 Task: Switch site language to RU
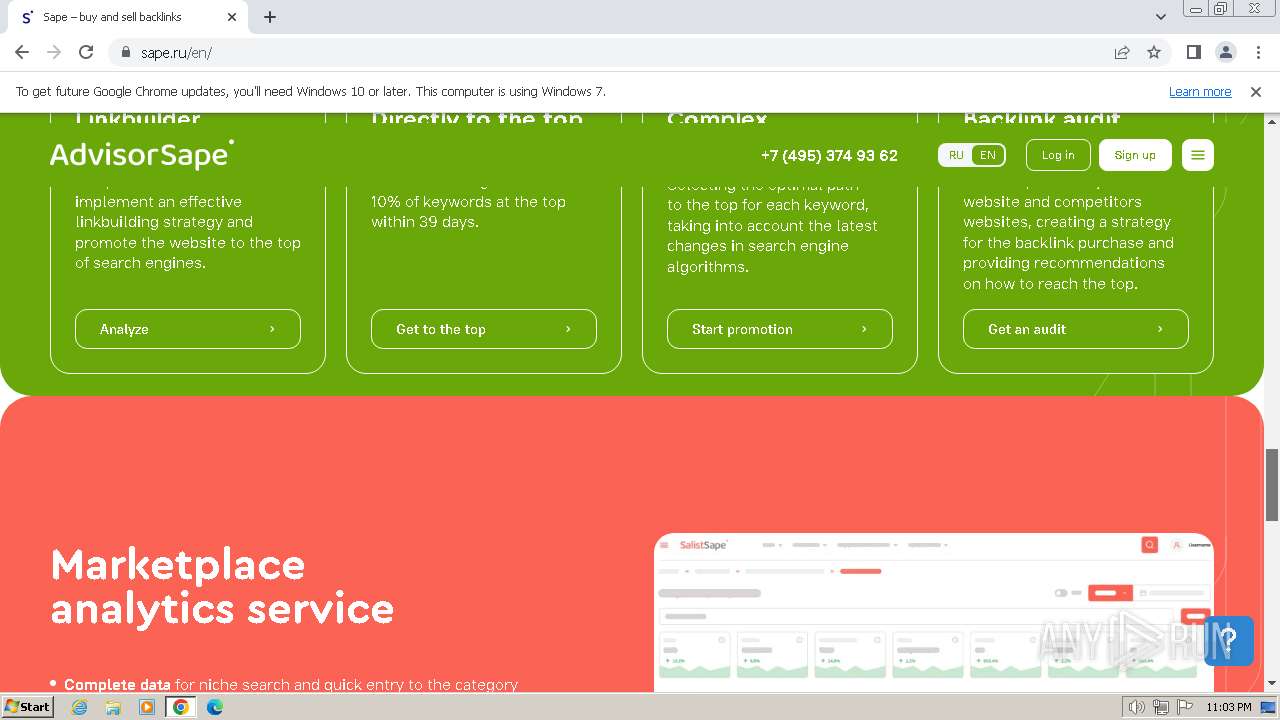[x=956, y=155]
